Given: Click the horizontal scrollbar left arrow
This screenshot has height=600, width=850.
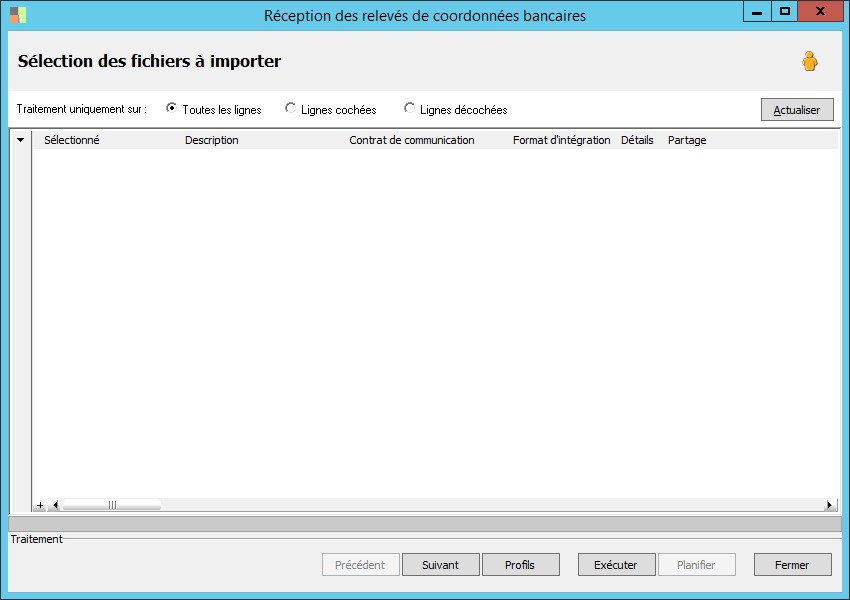Looking at the screenshot, I should [54, 505].
